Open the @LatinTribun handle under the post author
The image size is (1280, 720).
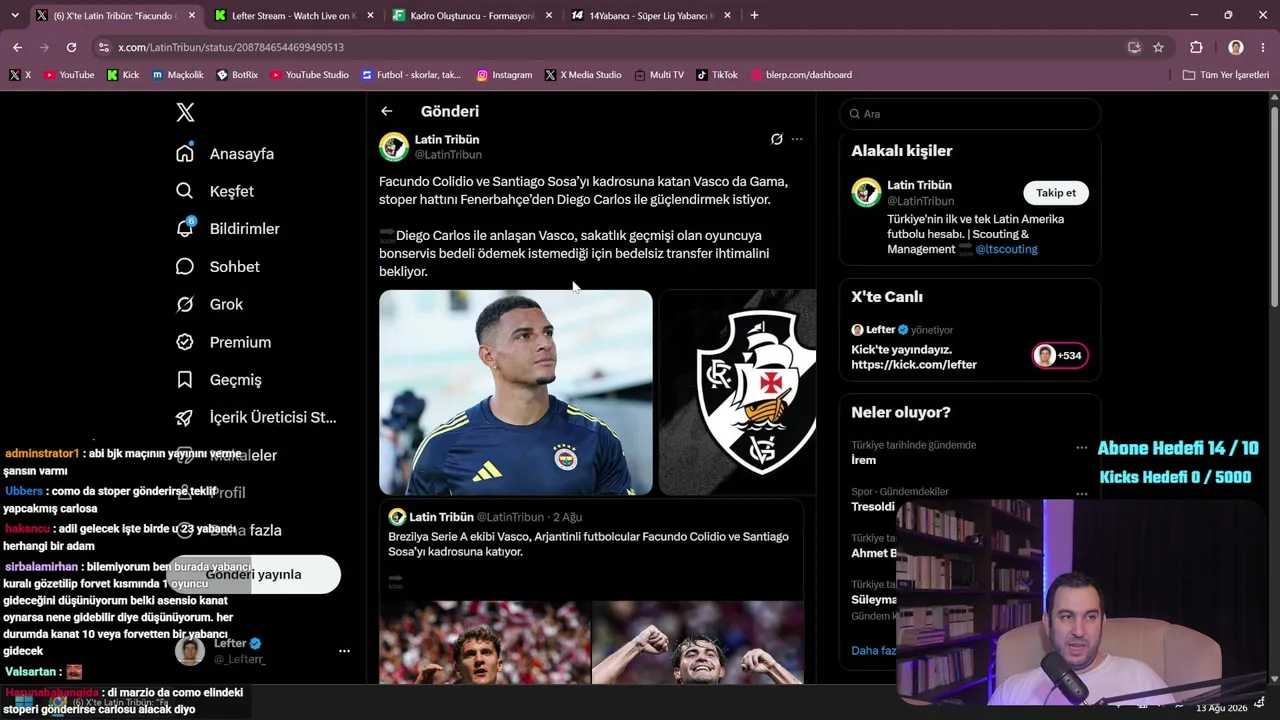[x=448, y=155]
